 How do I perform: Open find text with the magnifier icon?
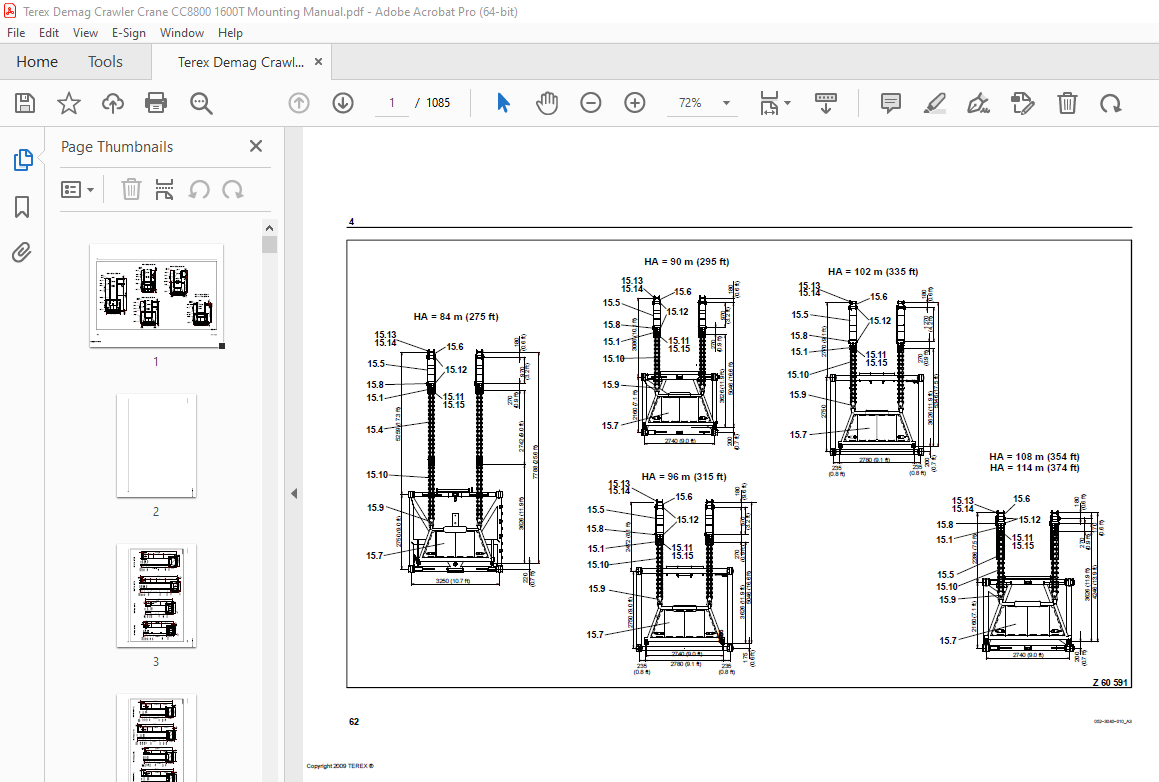pyautogui.click(x=201, y=103)
